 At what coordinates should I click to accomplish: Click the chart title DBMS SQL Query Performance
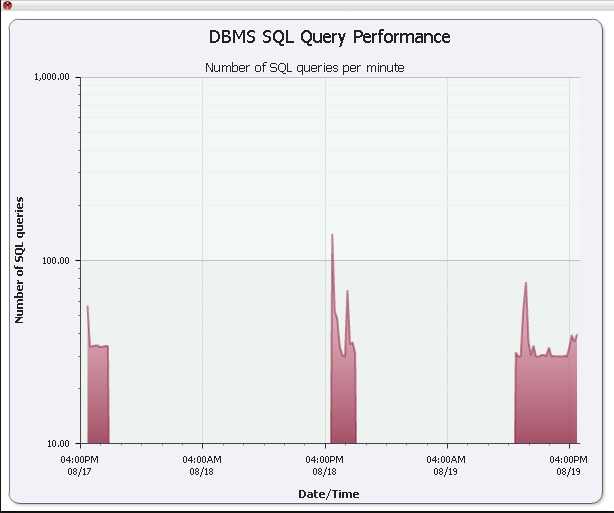pos(329,37)
